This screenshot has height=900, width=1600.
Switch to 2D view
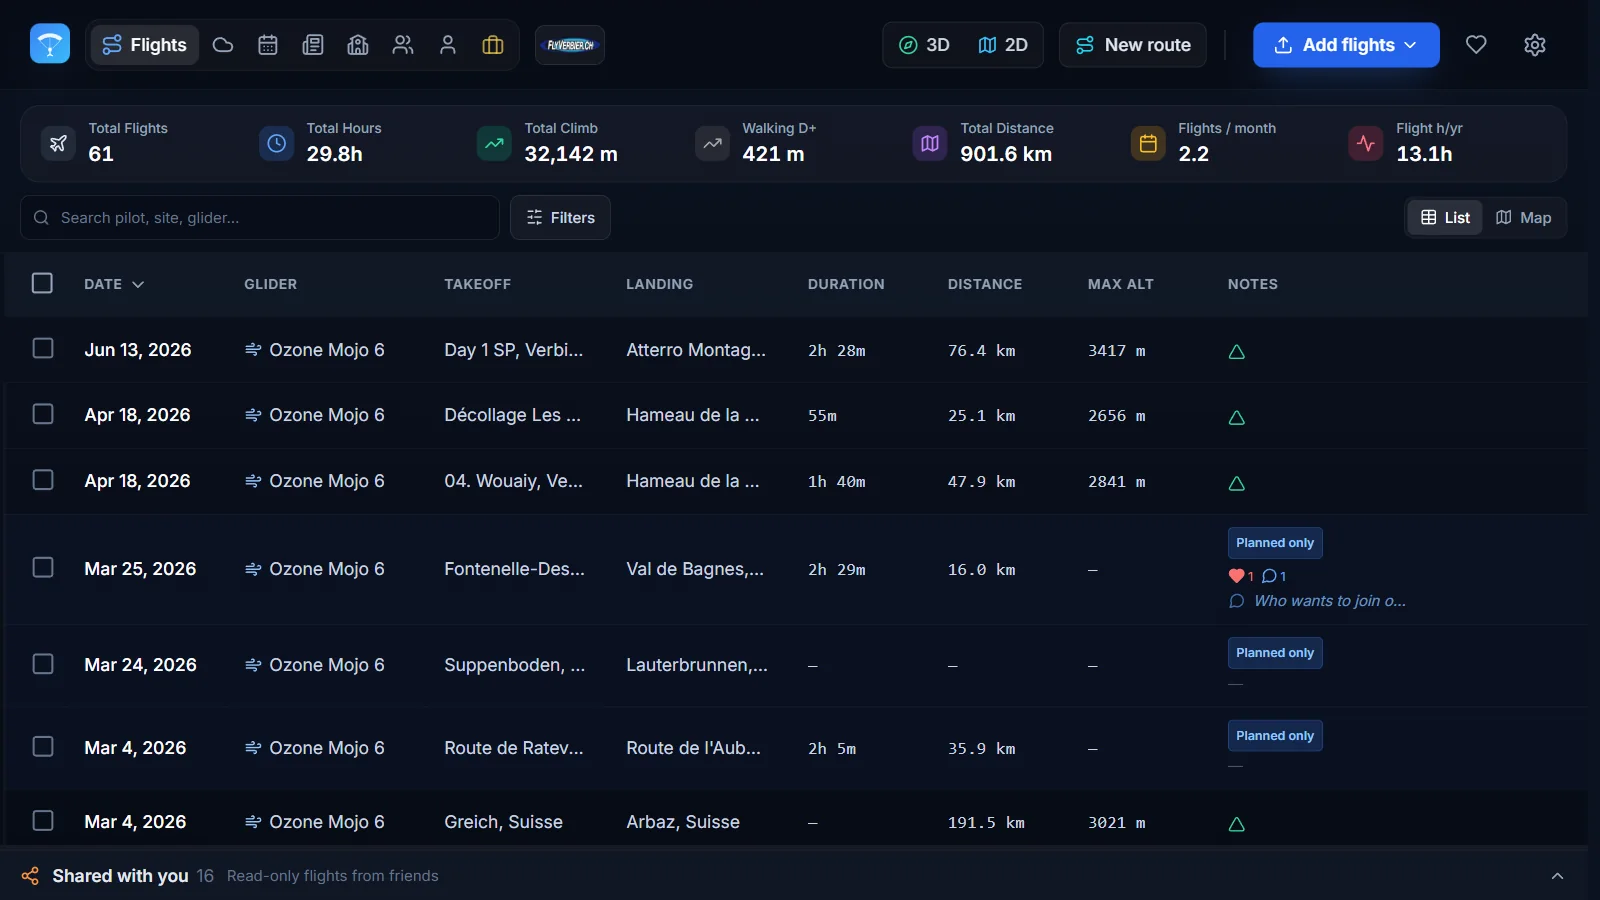coord(1003,45)
